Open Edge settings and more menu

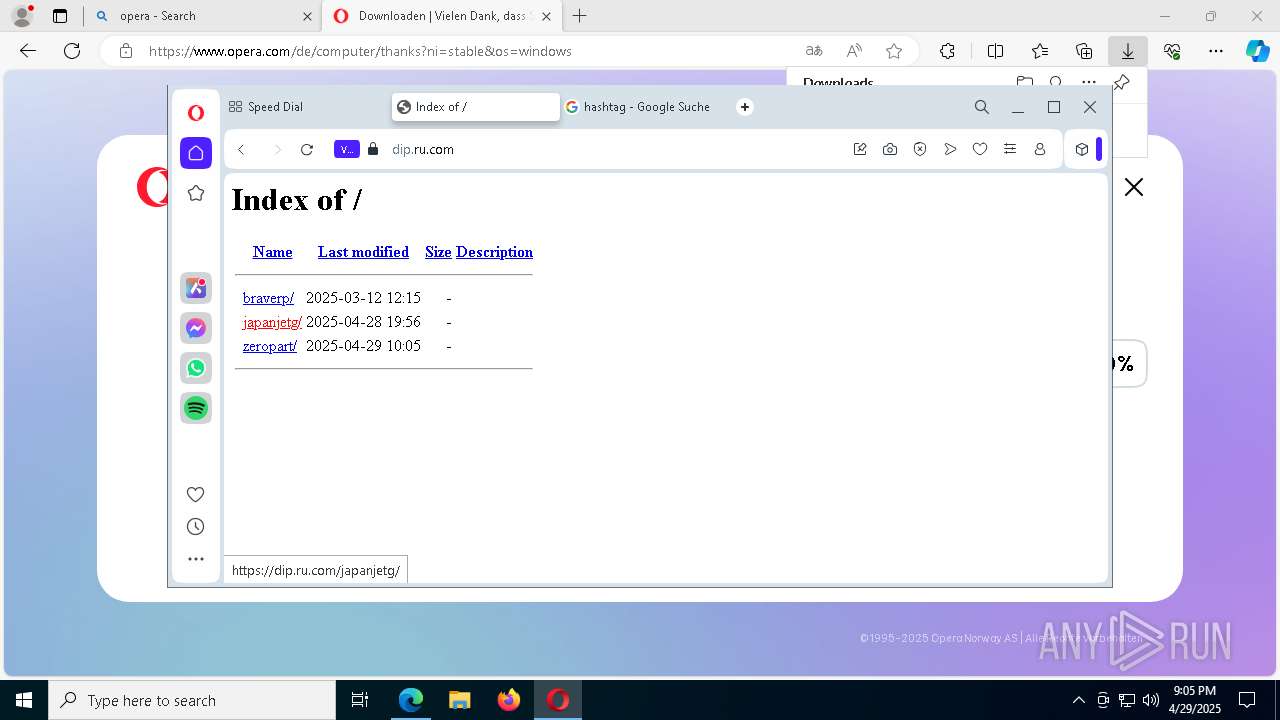click(1216, 51)
